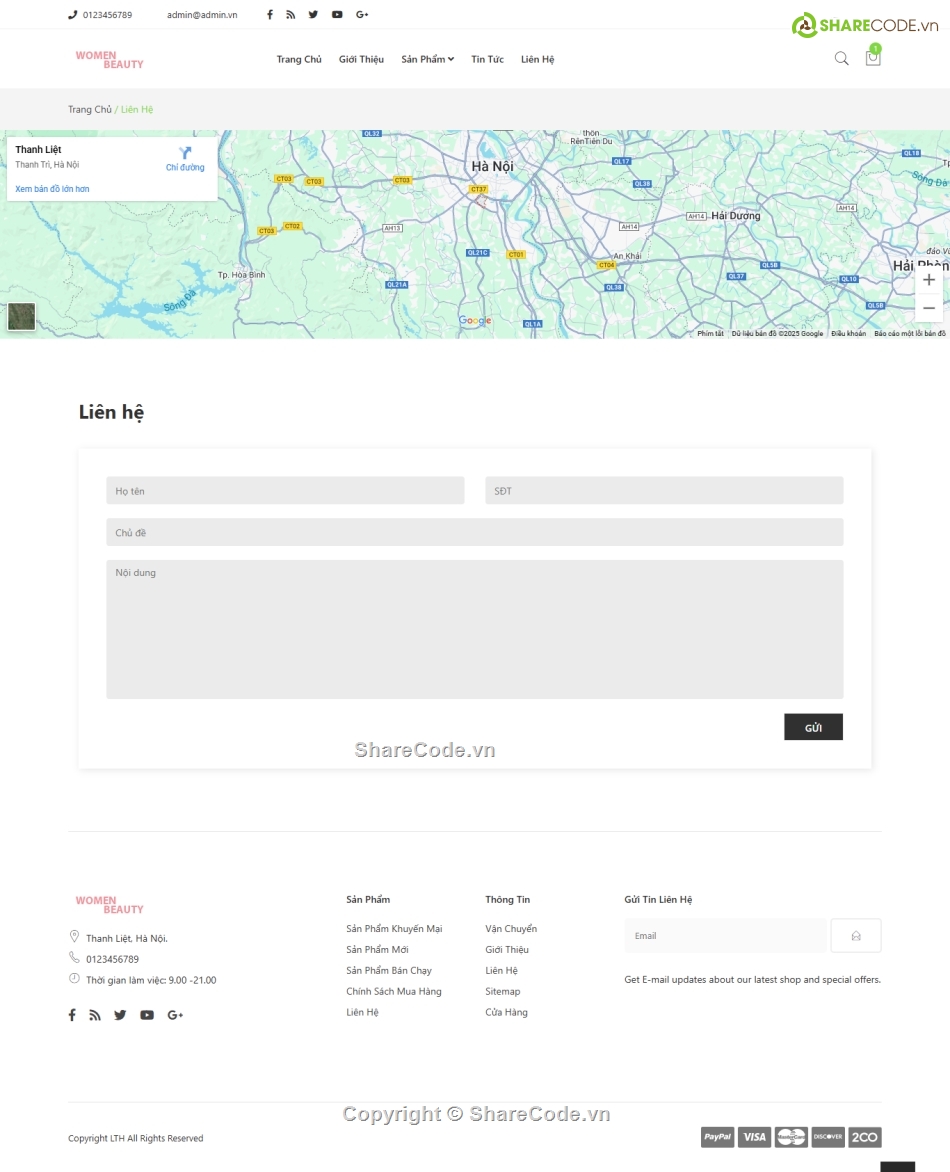The image size is (950, 1172).
Task: Select Liên Hệ in the main navigation
Action: [537, 59]
